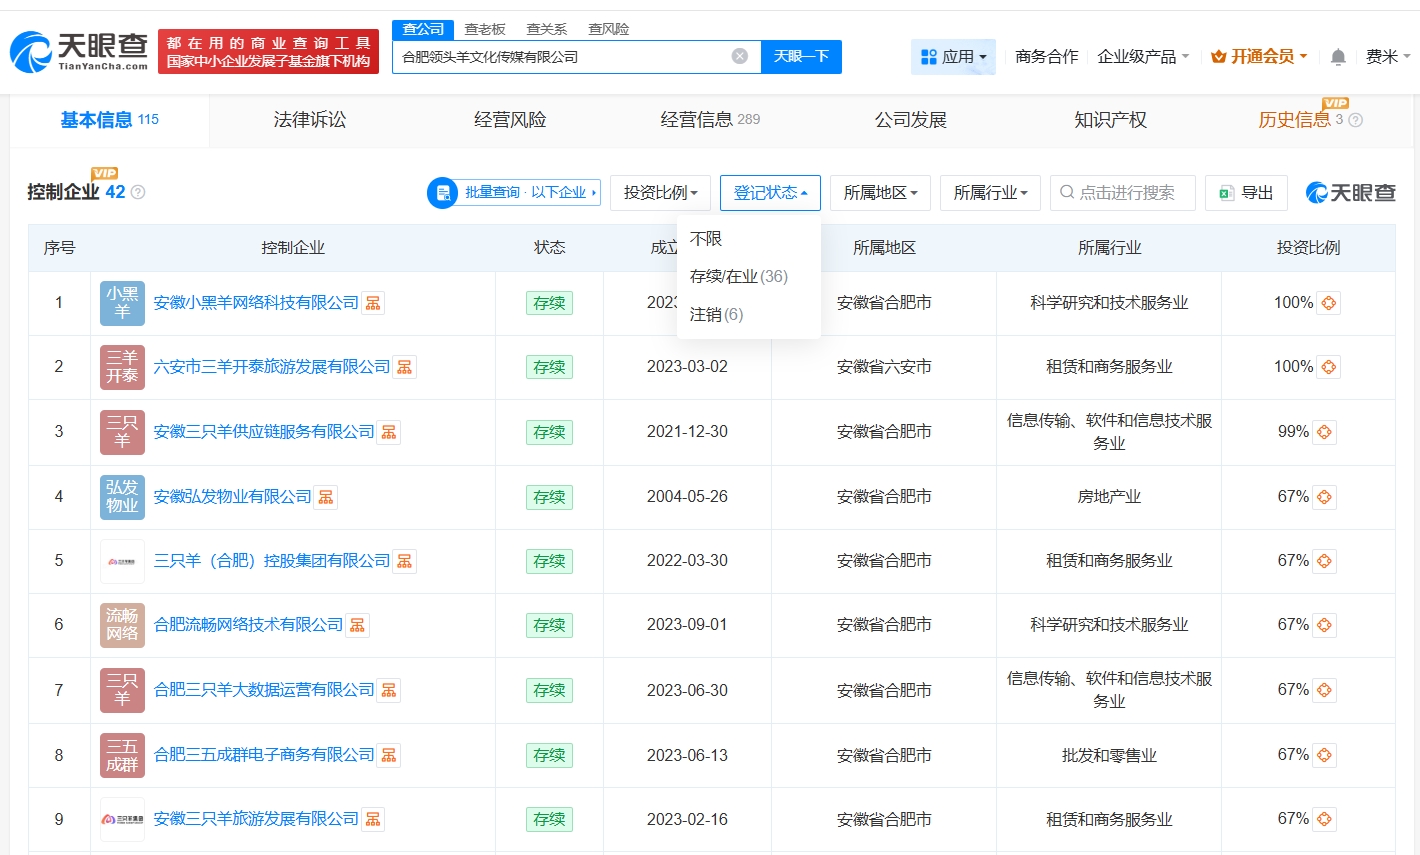Screen dimensions: 1420x855
Task: Open the 投资比例 filter dropdown
Action: point(660,193)
